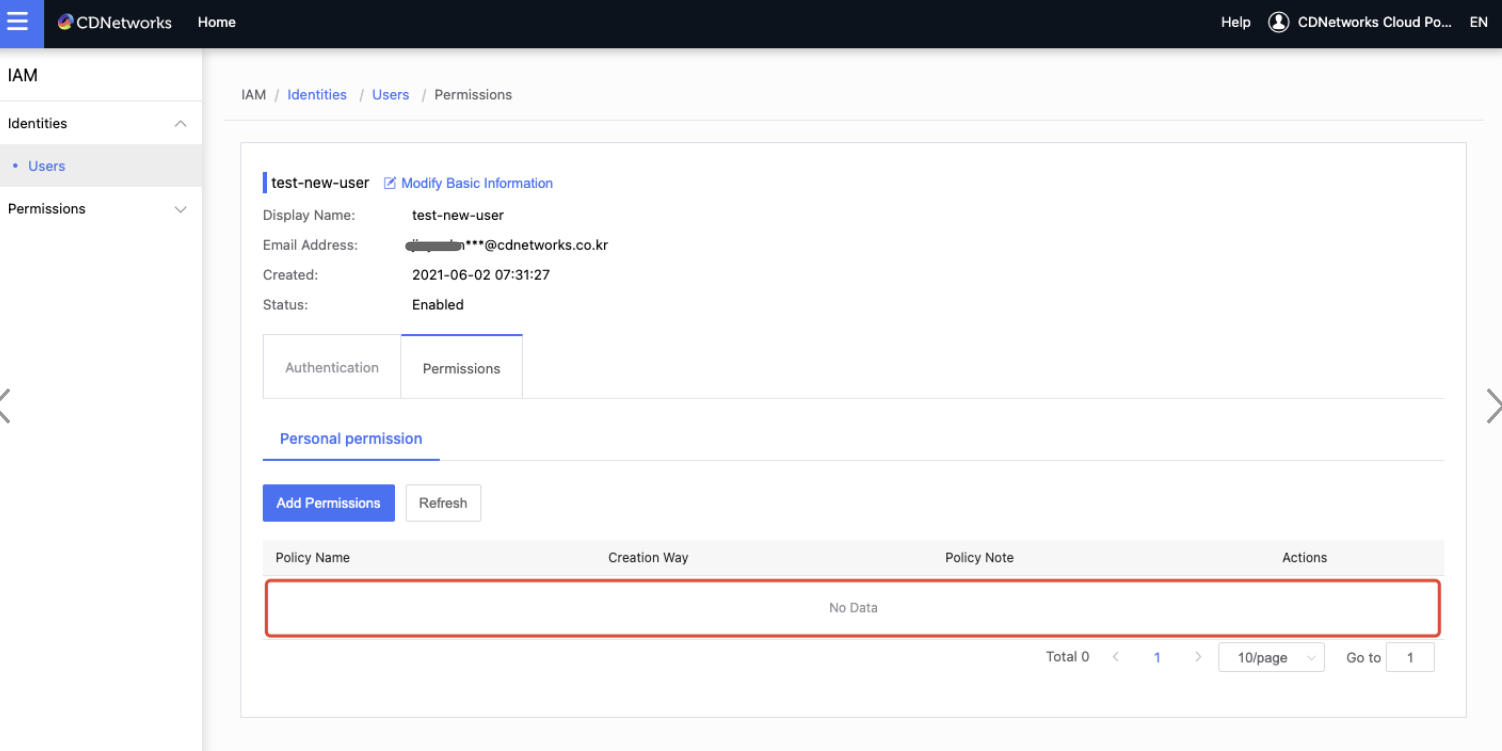Click the Go to page input field
The height and width of the screenshot is (751, 1502).
1410,657
